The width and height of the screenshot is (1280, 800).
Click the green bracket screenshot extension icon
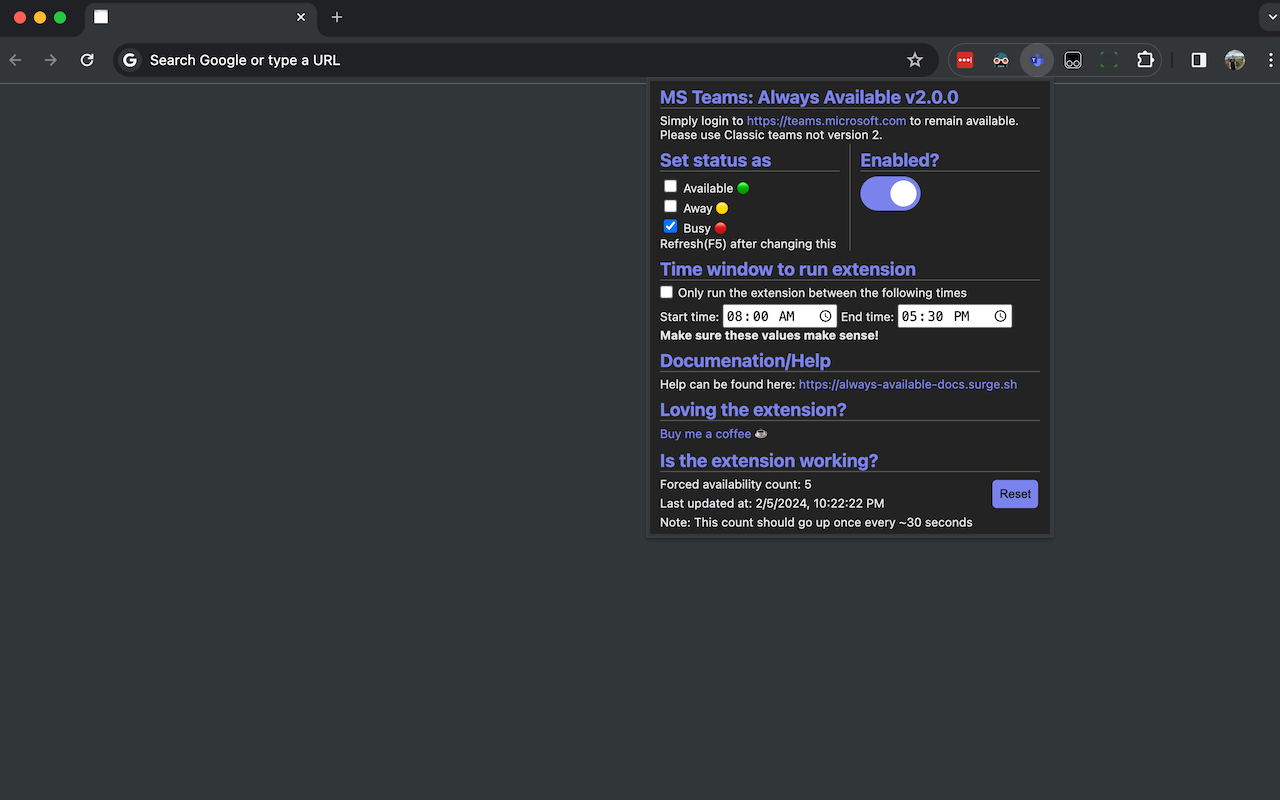(x=1109, y=60)
